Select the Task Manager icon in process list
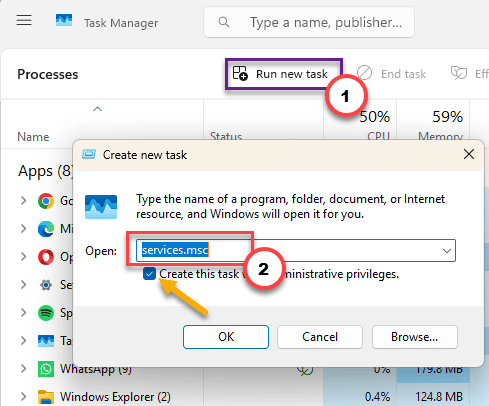This screenshot has width=489, height=406. coord(46,341)
